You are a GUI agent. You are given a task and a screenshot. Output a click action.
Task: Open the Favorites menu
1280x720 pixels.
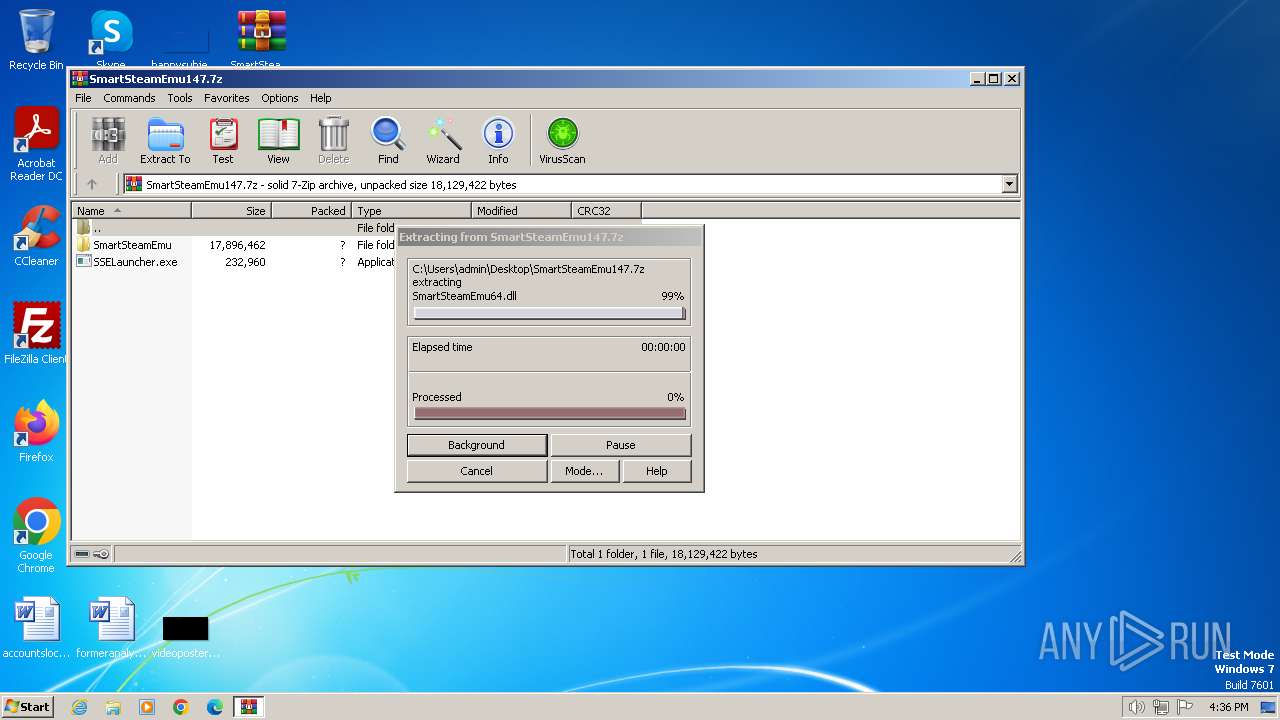(x=227, y=98)
